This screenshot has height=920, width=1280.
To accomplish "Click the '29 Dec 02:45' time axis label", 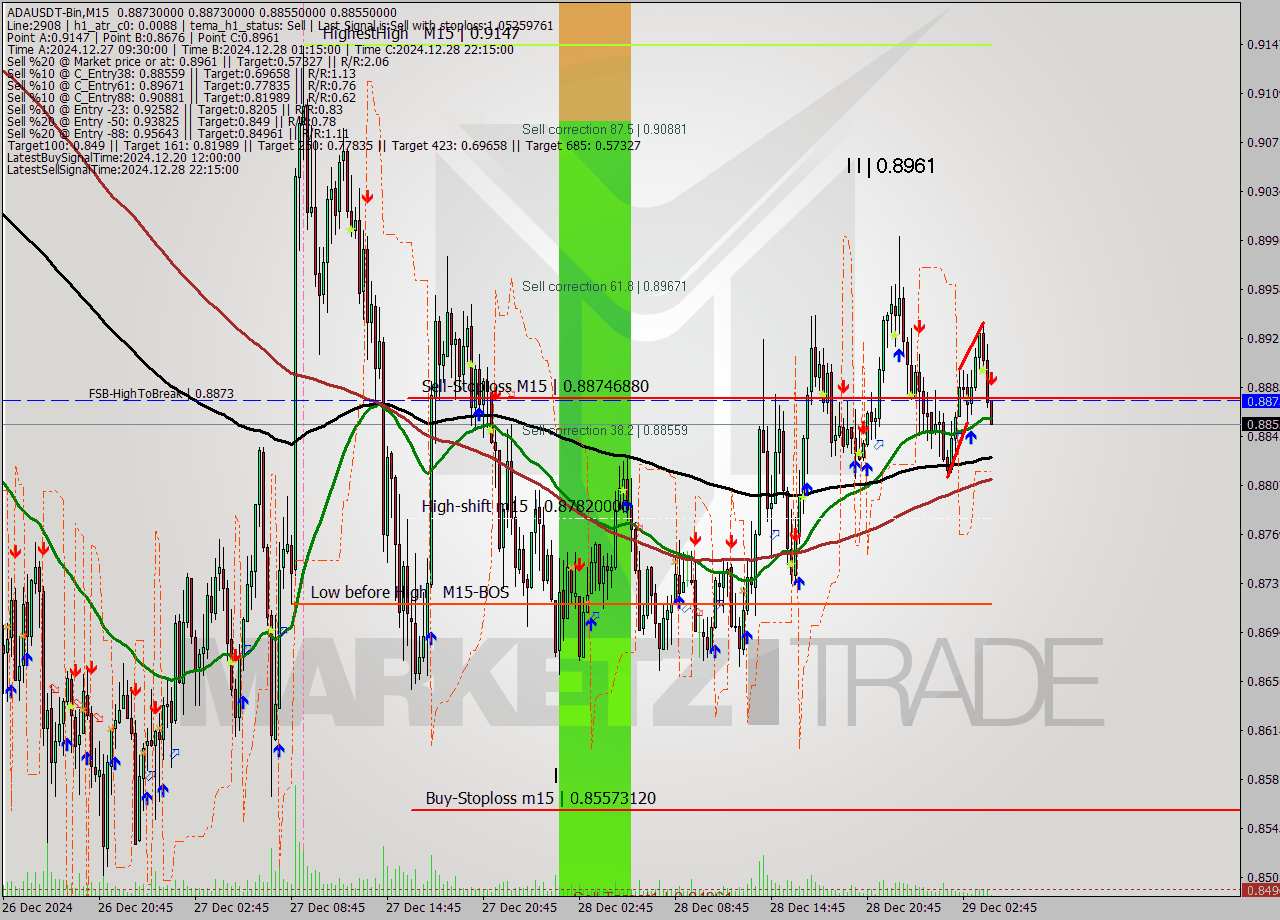I will coord(999,908).
